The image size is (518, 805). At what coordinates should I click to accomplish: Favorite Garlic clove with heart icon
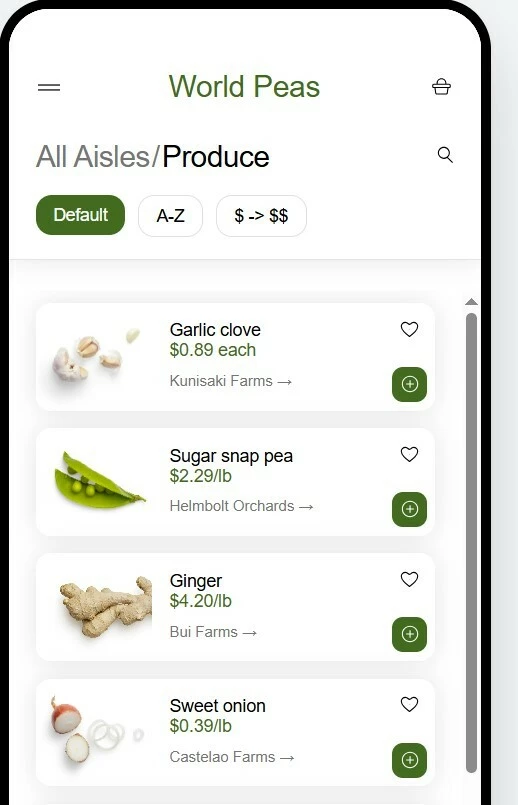409,329
